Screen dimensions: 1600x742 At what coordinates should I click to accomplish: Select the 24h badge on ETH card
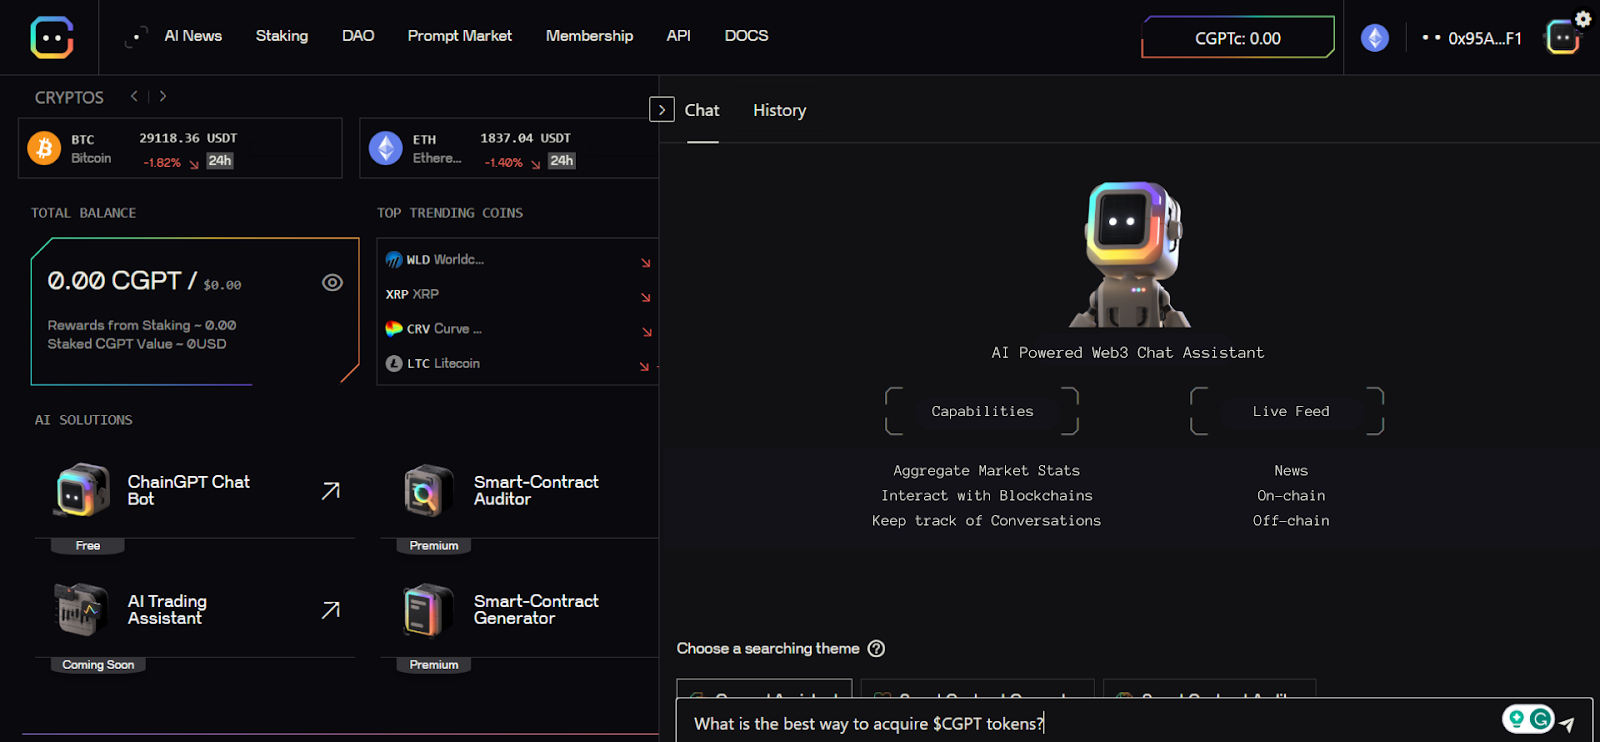pos(562,160)
